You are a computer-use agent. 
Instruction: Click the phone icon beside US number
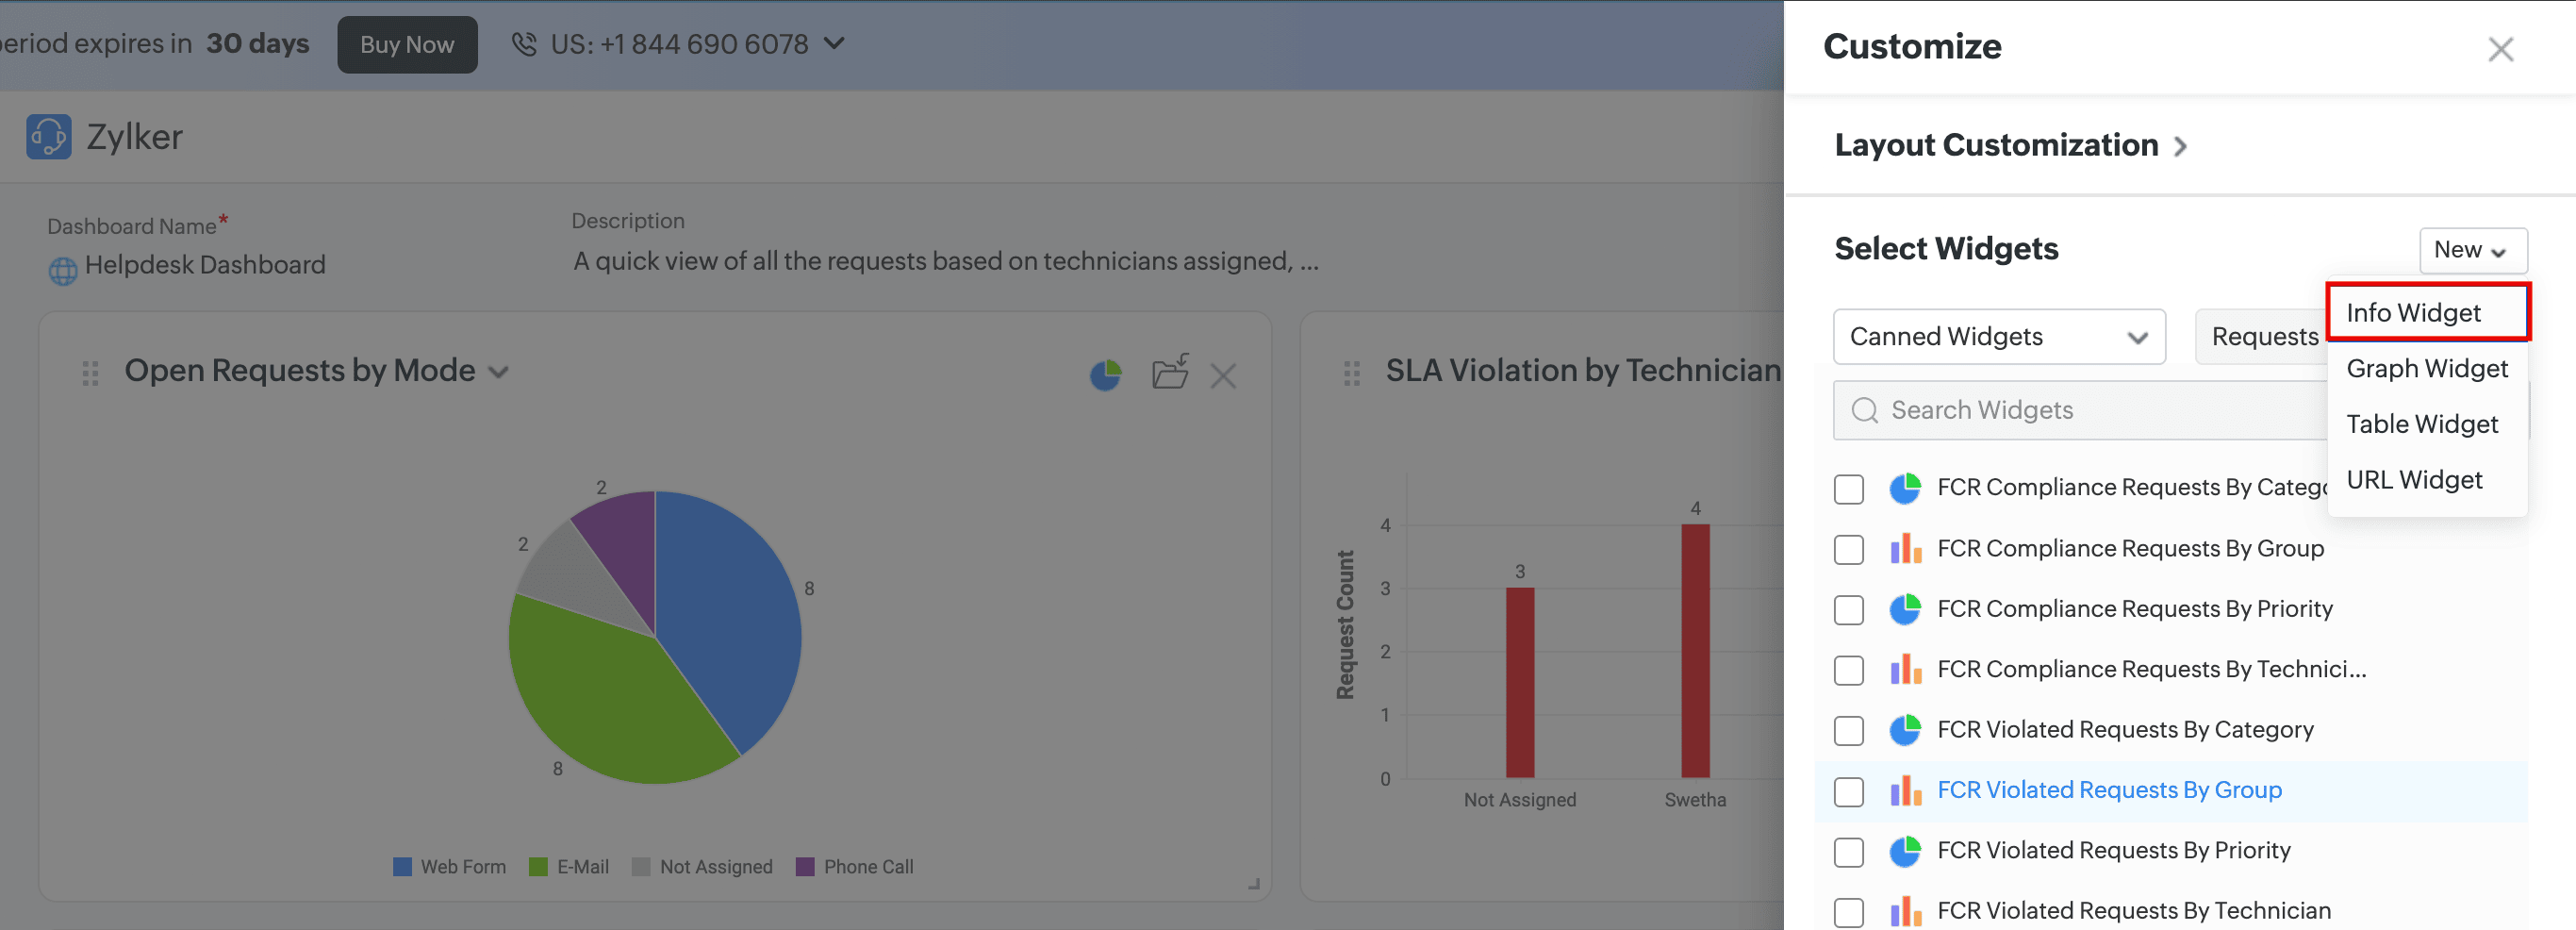524,44
